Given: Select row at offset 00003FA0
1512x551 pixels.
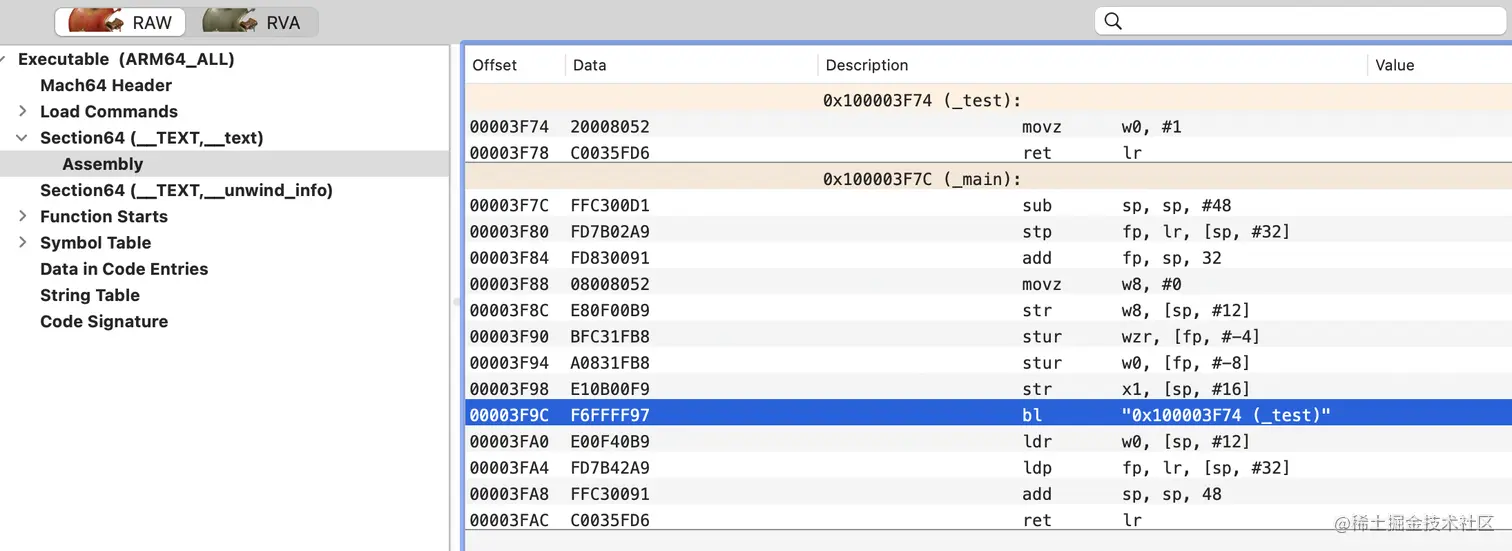Looking at the screenshot, I should pyautogui.click(x=988, y=441).
